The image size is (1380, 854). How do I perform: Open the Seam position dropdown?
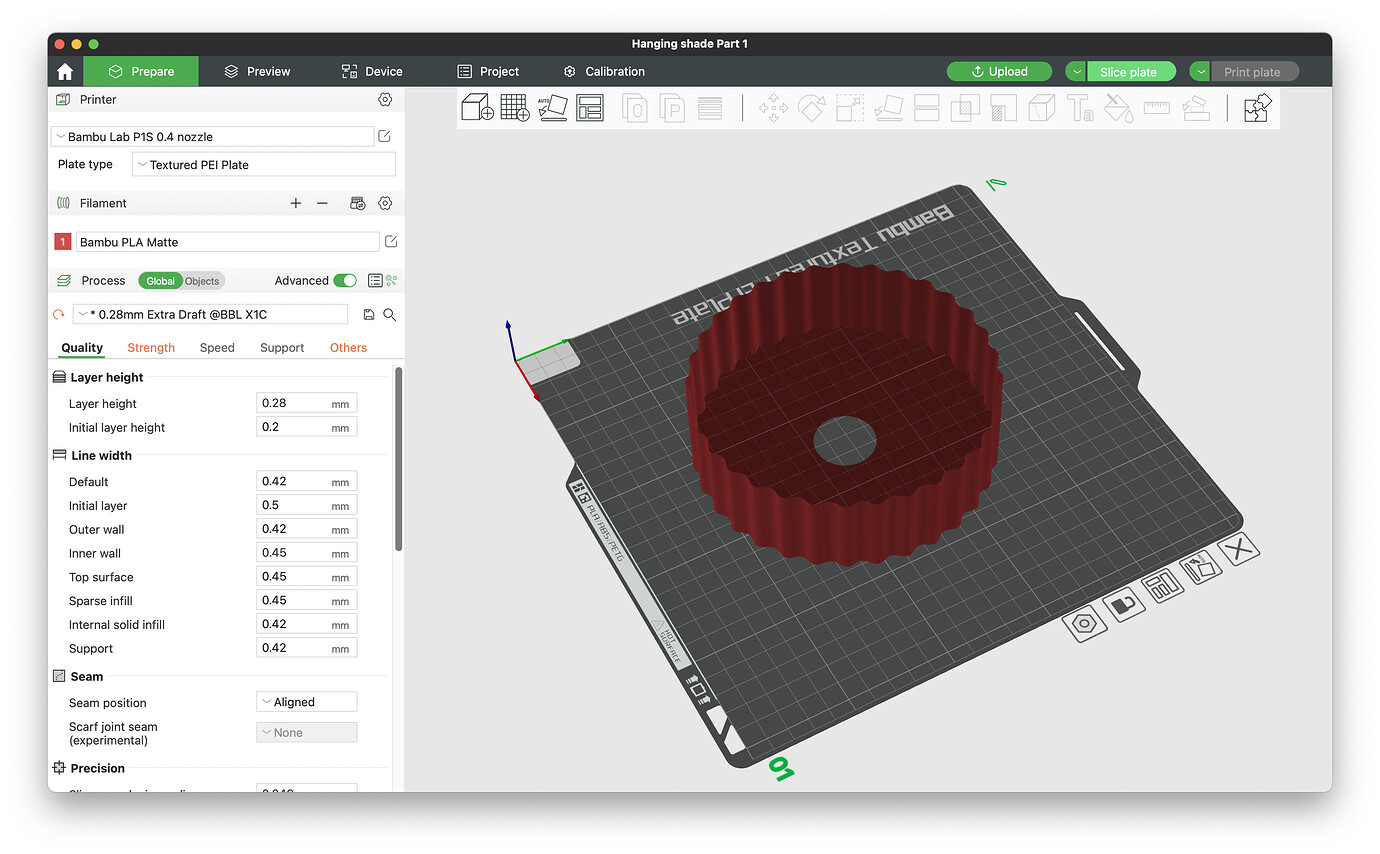coord(307,703)
